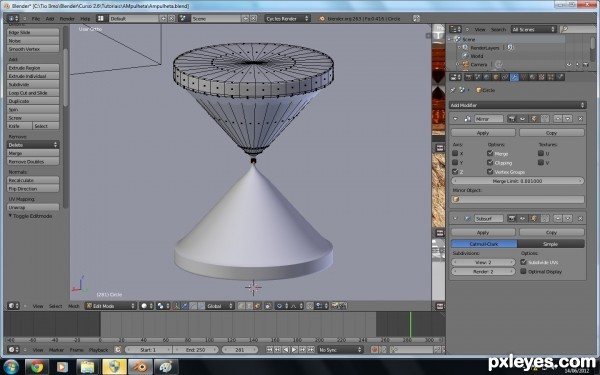600x375 pixels.
Task: Open the Marker menu in timeline
Action: point(56,350)
